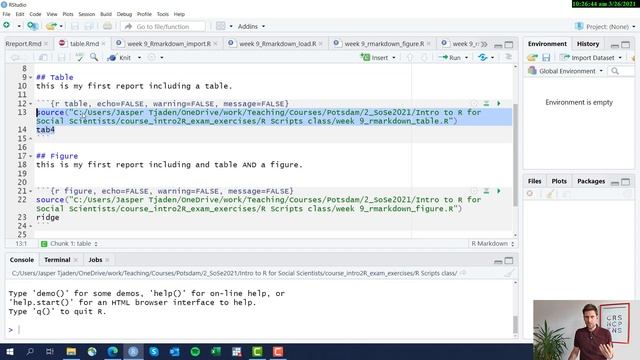Run all chunks above the table chunk
This screenshot has height=360, width=640.
[487, 104]
